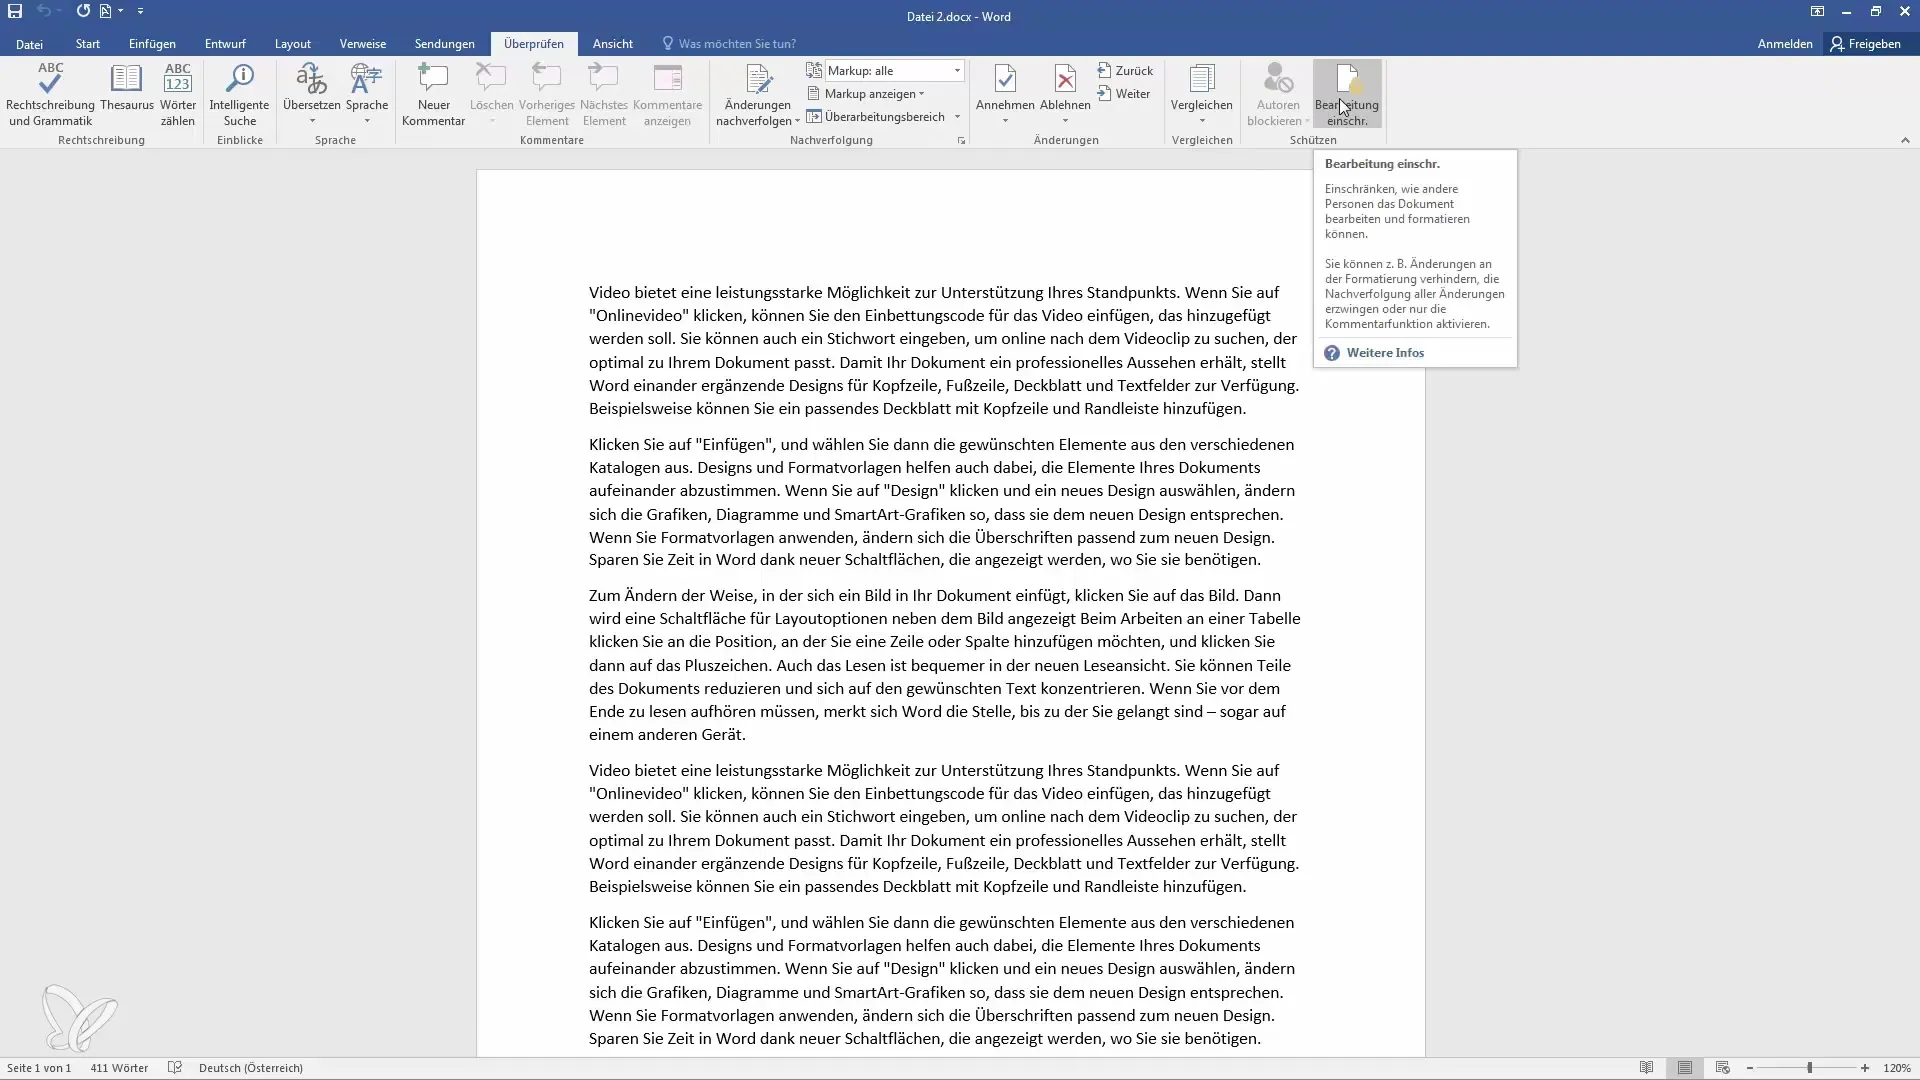The height and width of the screenshot is (1080, 1920).
Task: Open Weitere Infos in tooltip
Action: click(x=1385, y=353)
